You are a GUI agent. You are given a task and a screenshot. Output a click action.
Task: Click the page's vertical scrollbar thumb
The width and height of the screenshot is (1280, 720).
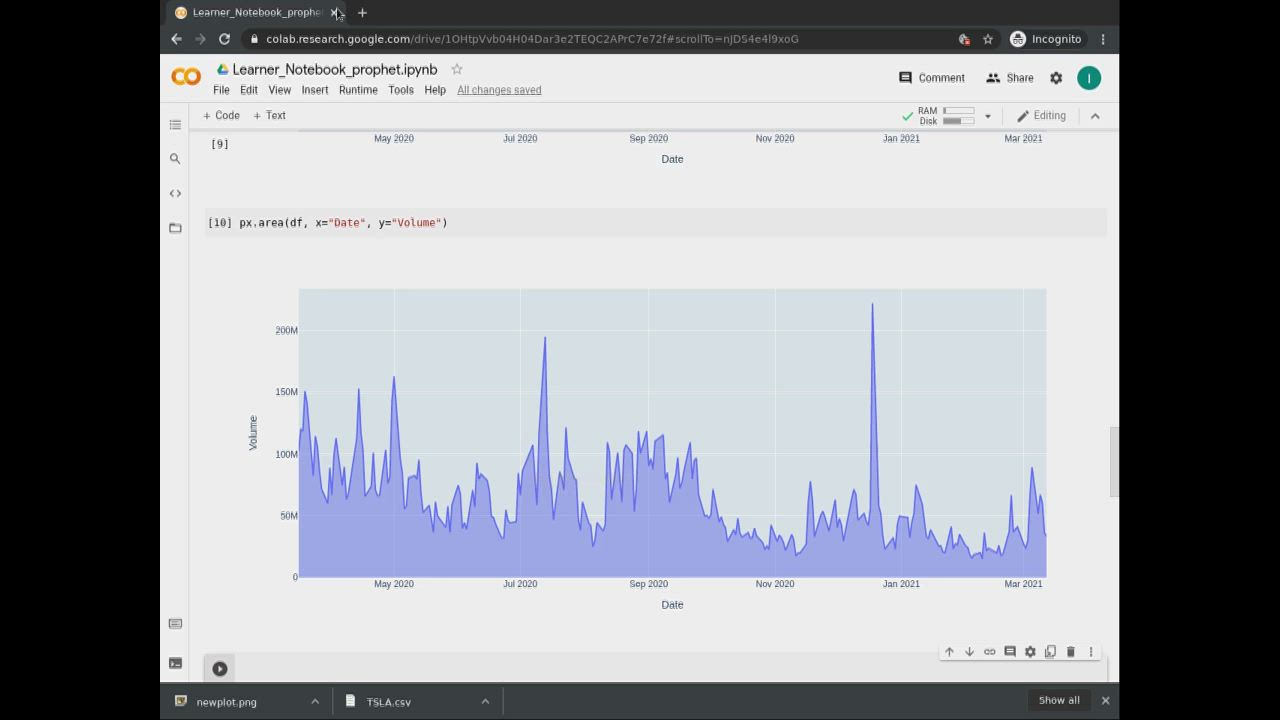(1114, 462)
